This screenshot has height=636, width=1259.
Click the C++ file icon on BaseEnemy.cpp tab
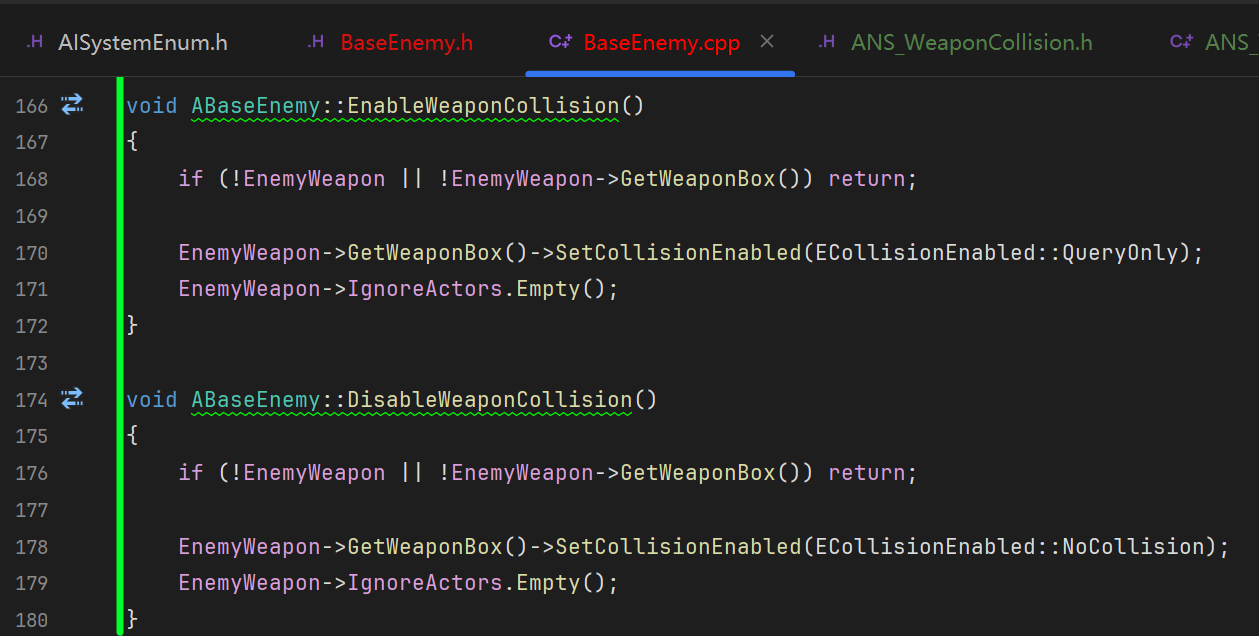[560, 42]
